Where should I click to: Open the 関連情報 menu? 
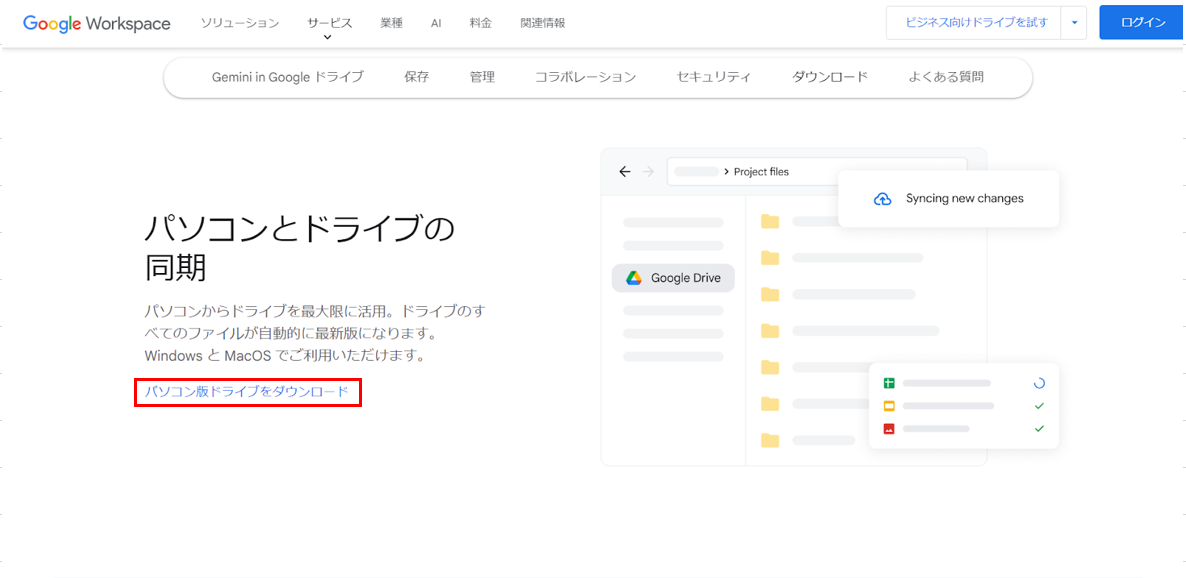pos(542,23)
